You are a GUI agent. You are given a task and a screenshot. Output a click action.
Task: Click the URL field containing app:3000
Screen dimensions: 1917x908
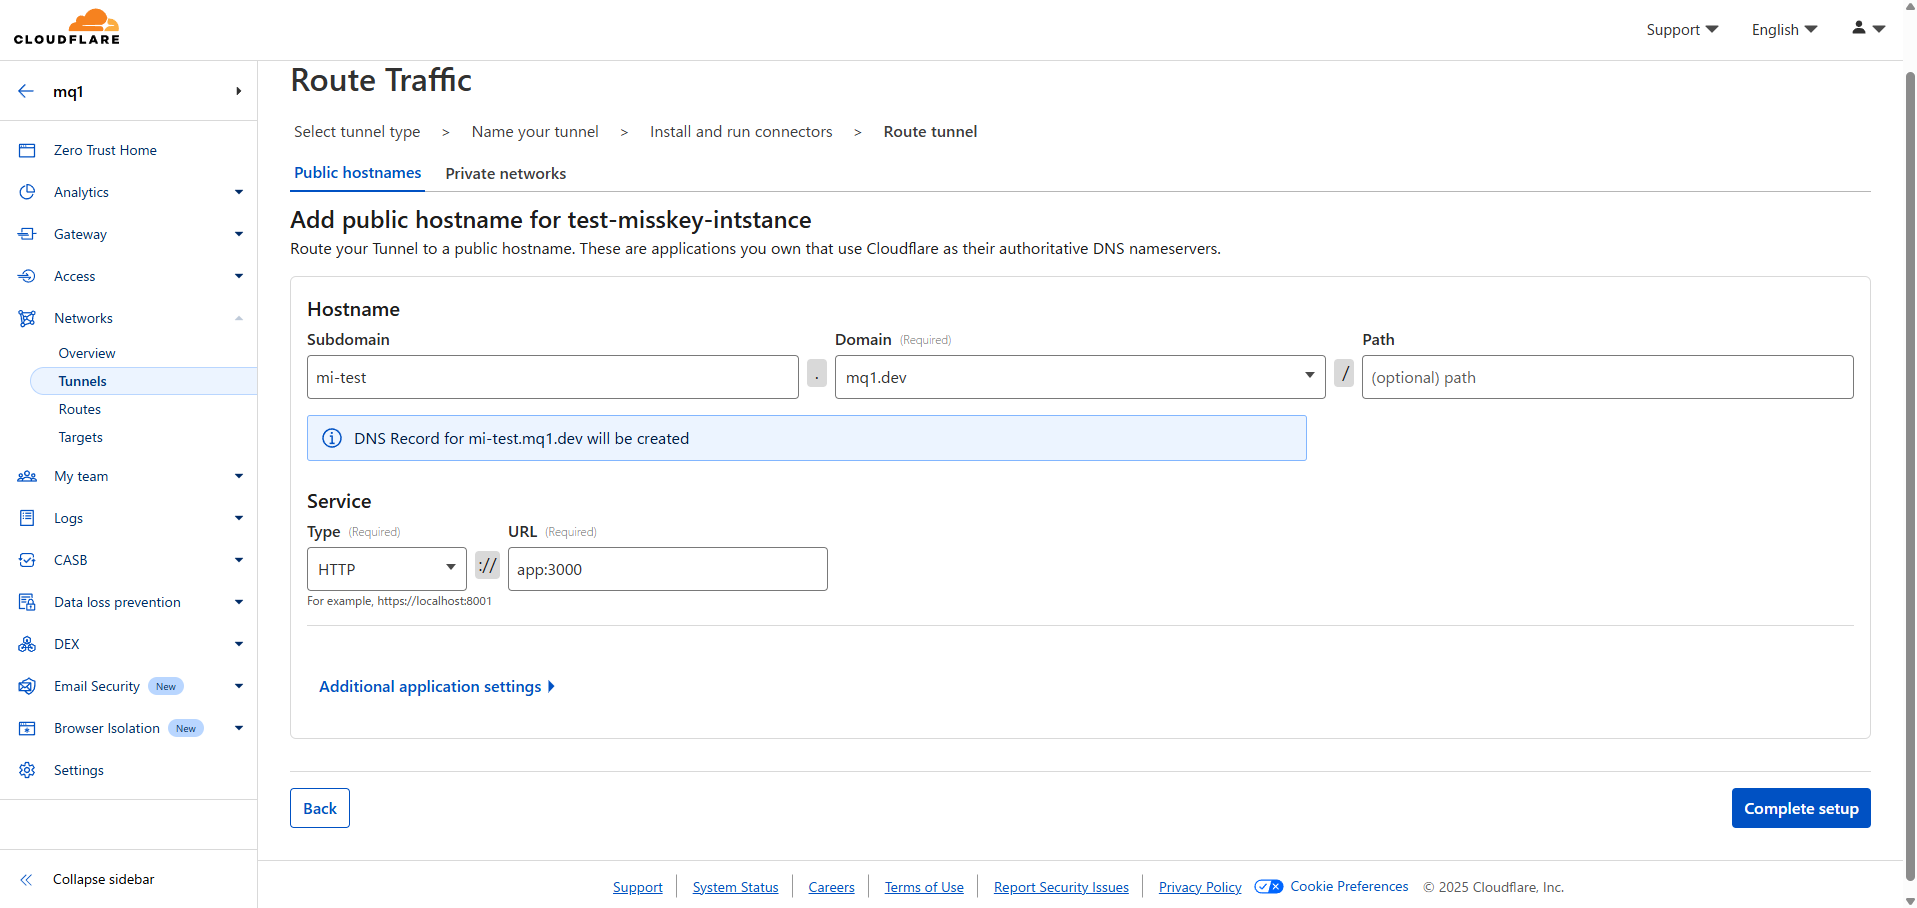click(668, 569)
